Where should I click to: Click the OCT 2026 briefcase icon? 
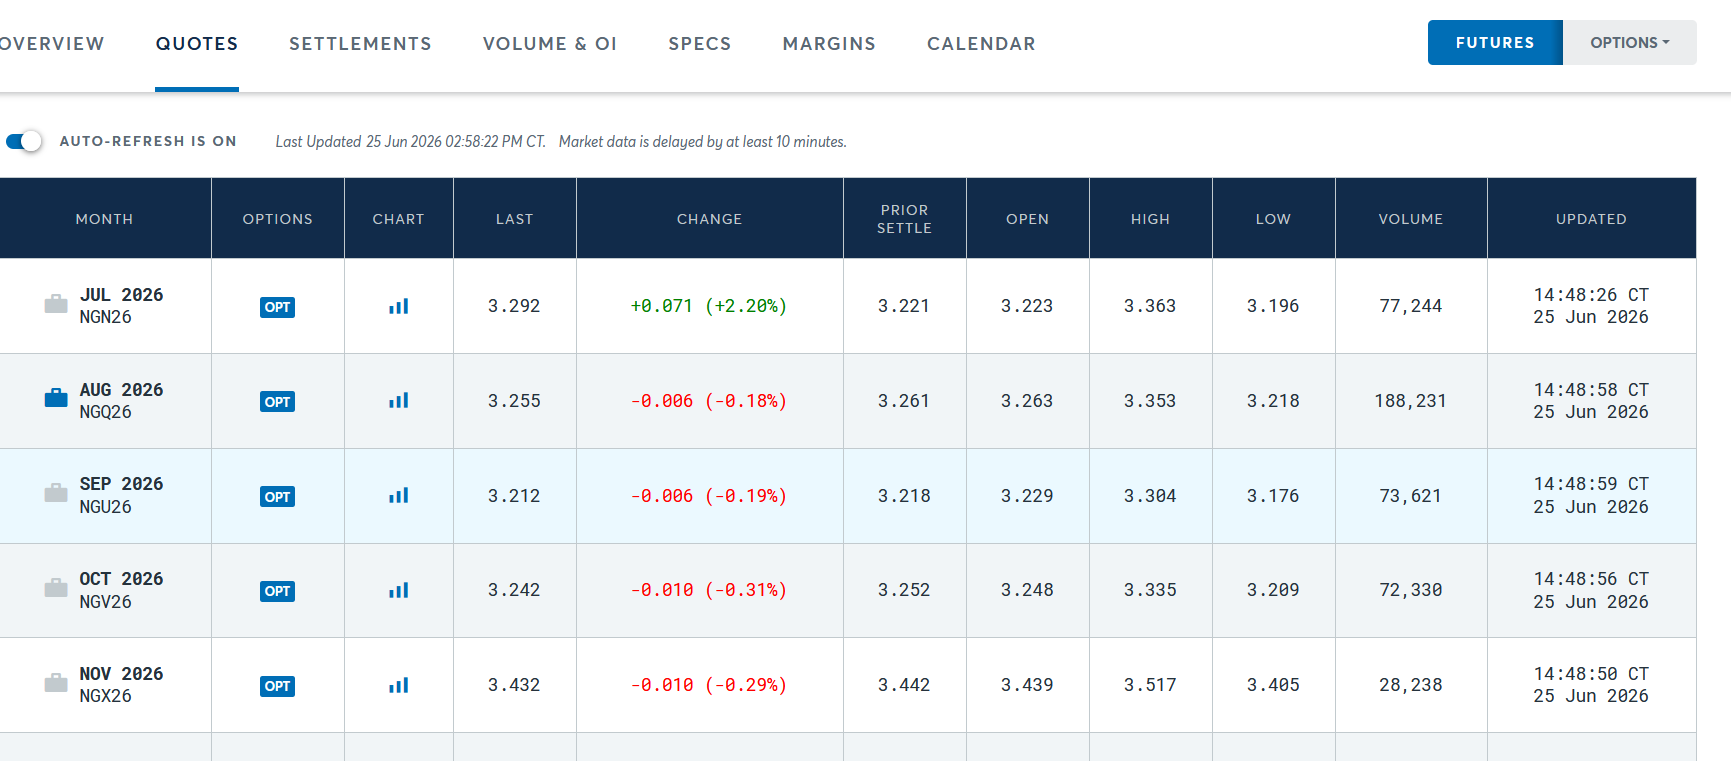coord(56,588)
